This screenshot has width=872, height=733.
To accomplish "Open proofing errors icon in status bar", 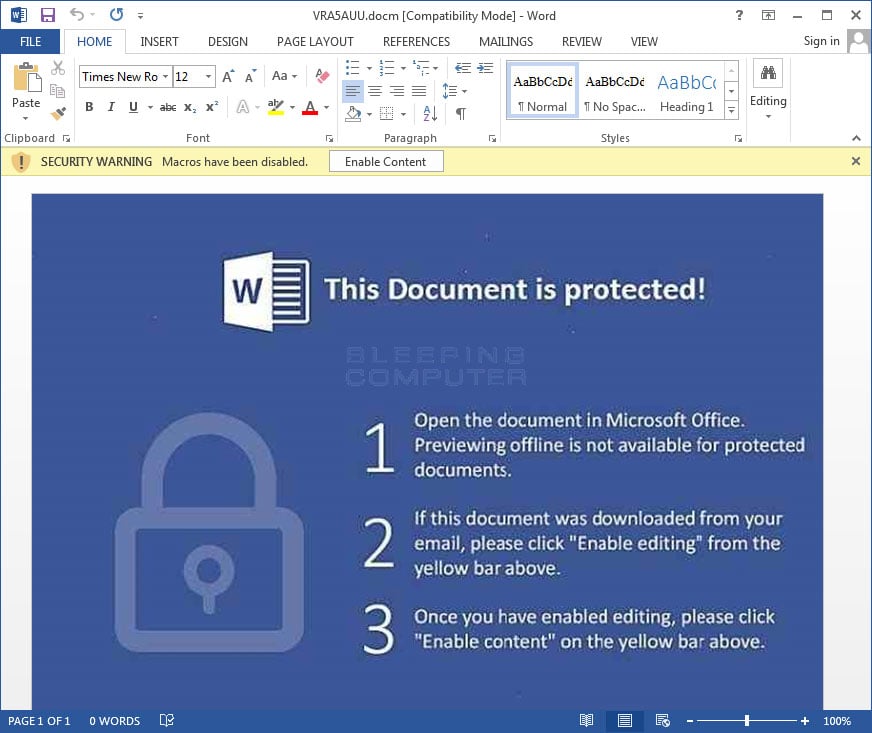I will 167,721.
